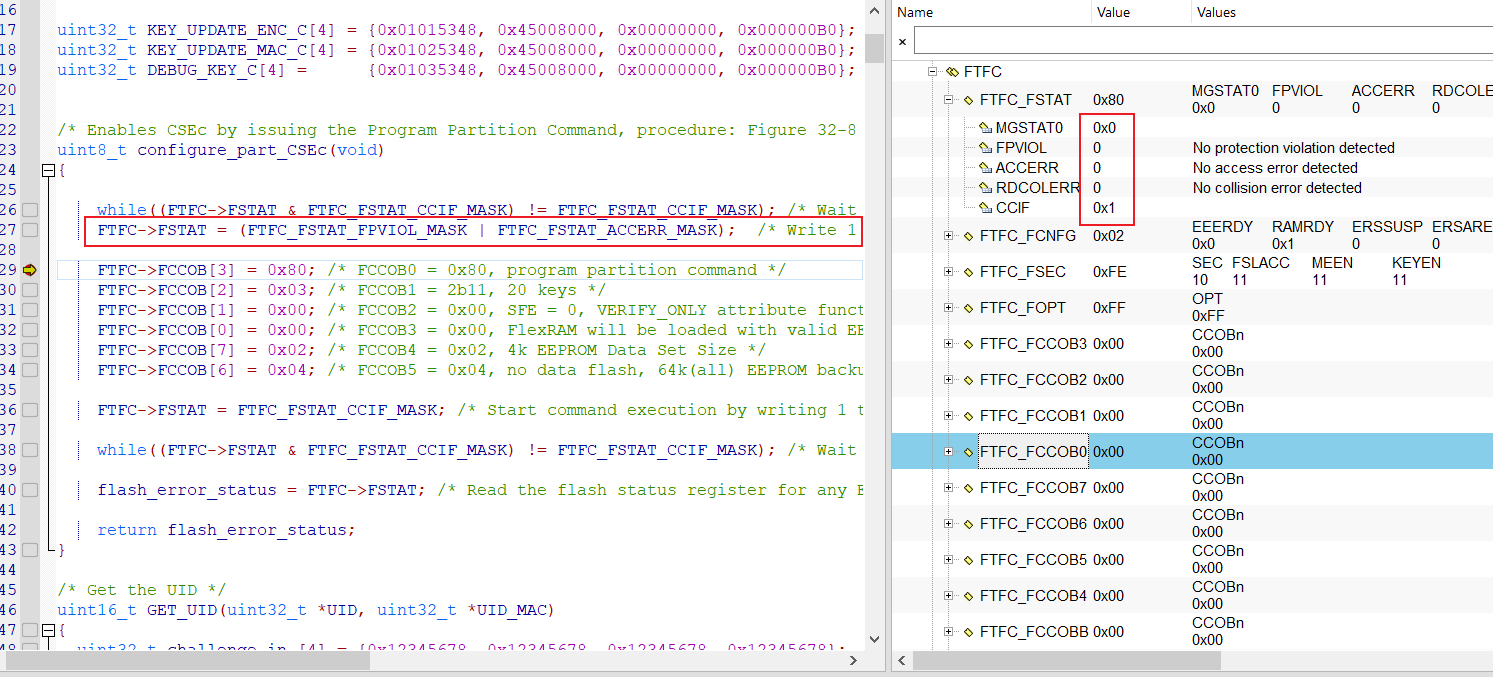
Task: Click the CCIF bitfield icon
Action: coord(985,208)
